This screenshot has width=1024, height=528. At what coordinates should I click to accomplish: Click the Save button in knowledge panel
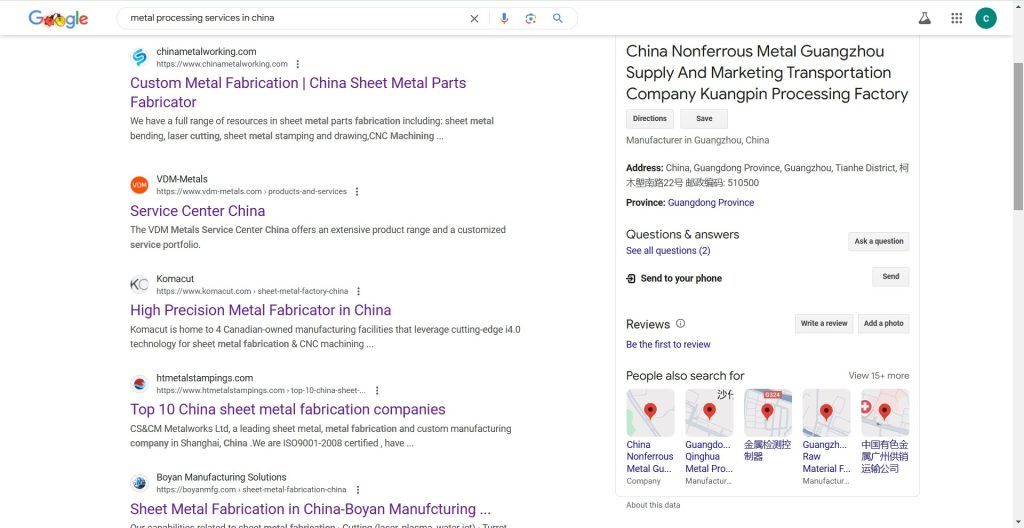point(704,119)
